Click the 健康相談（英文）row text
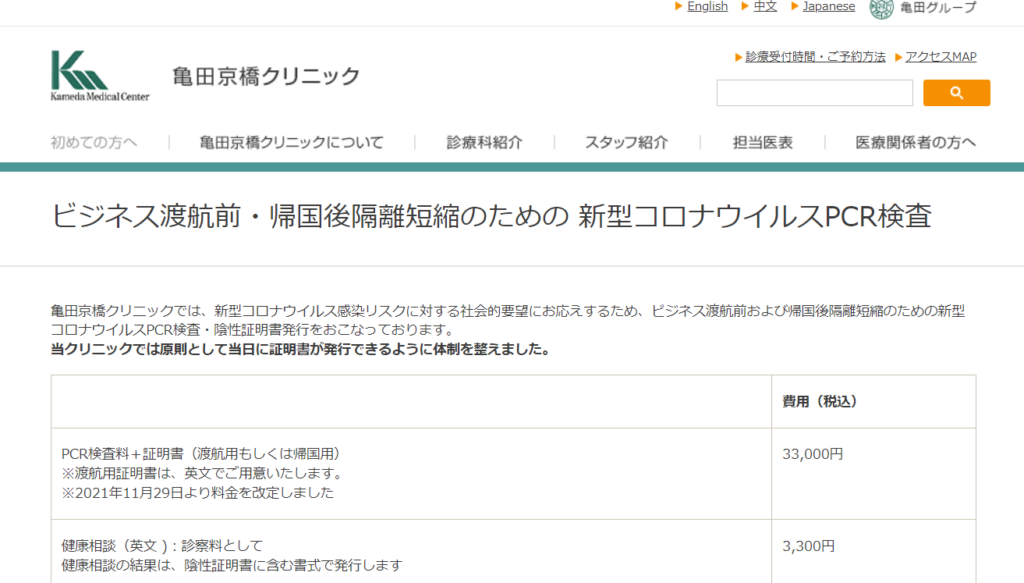This screenshot has width=1024, height=583. point(162,546)
